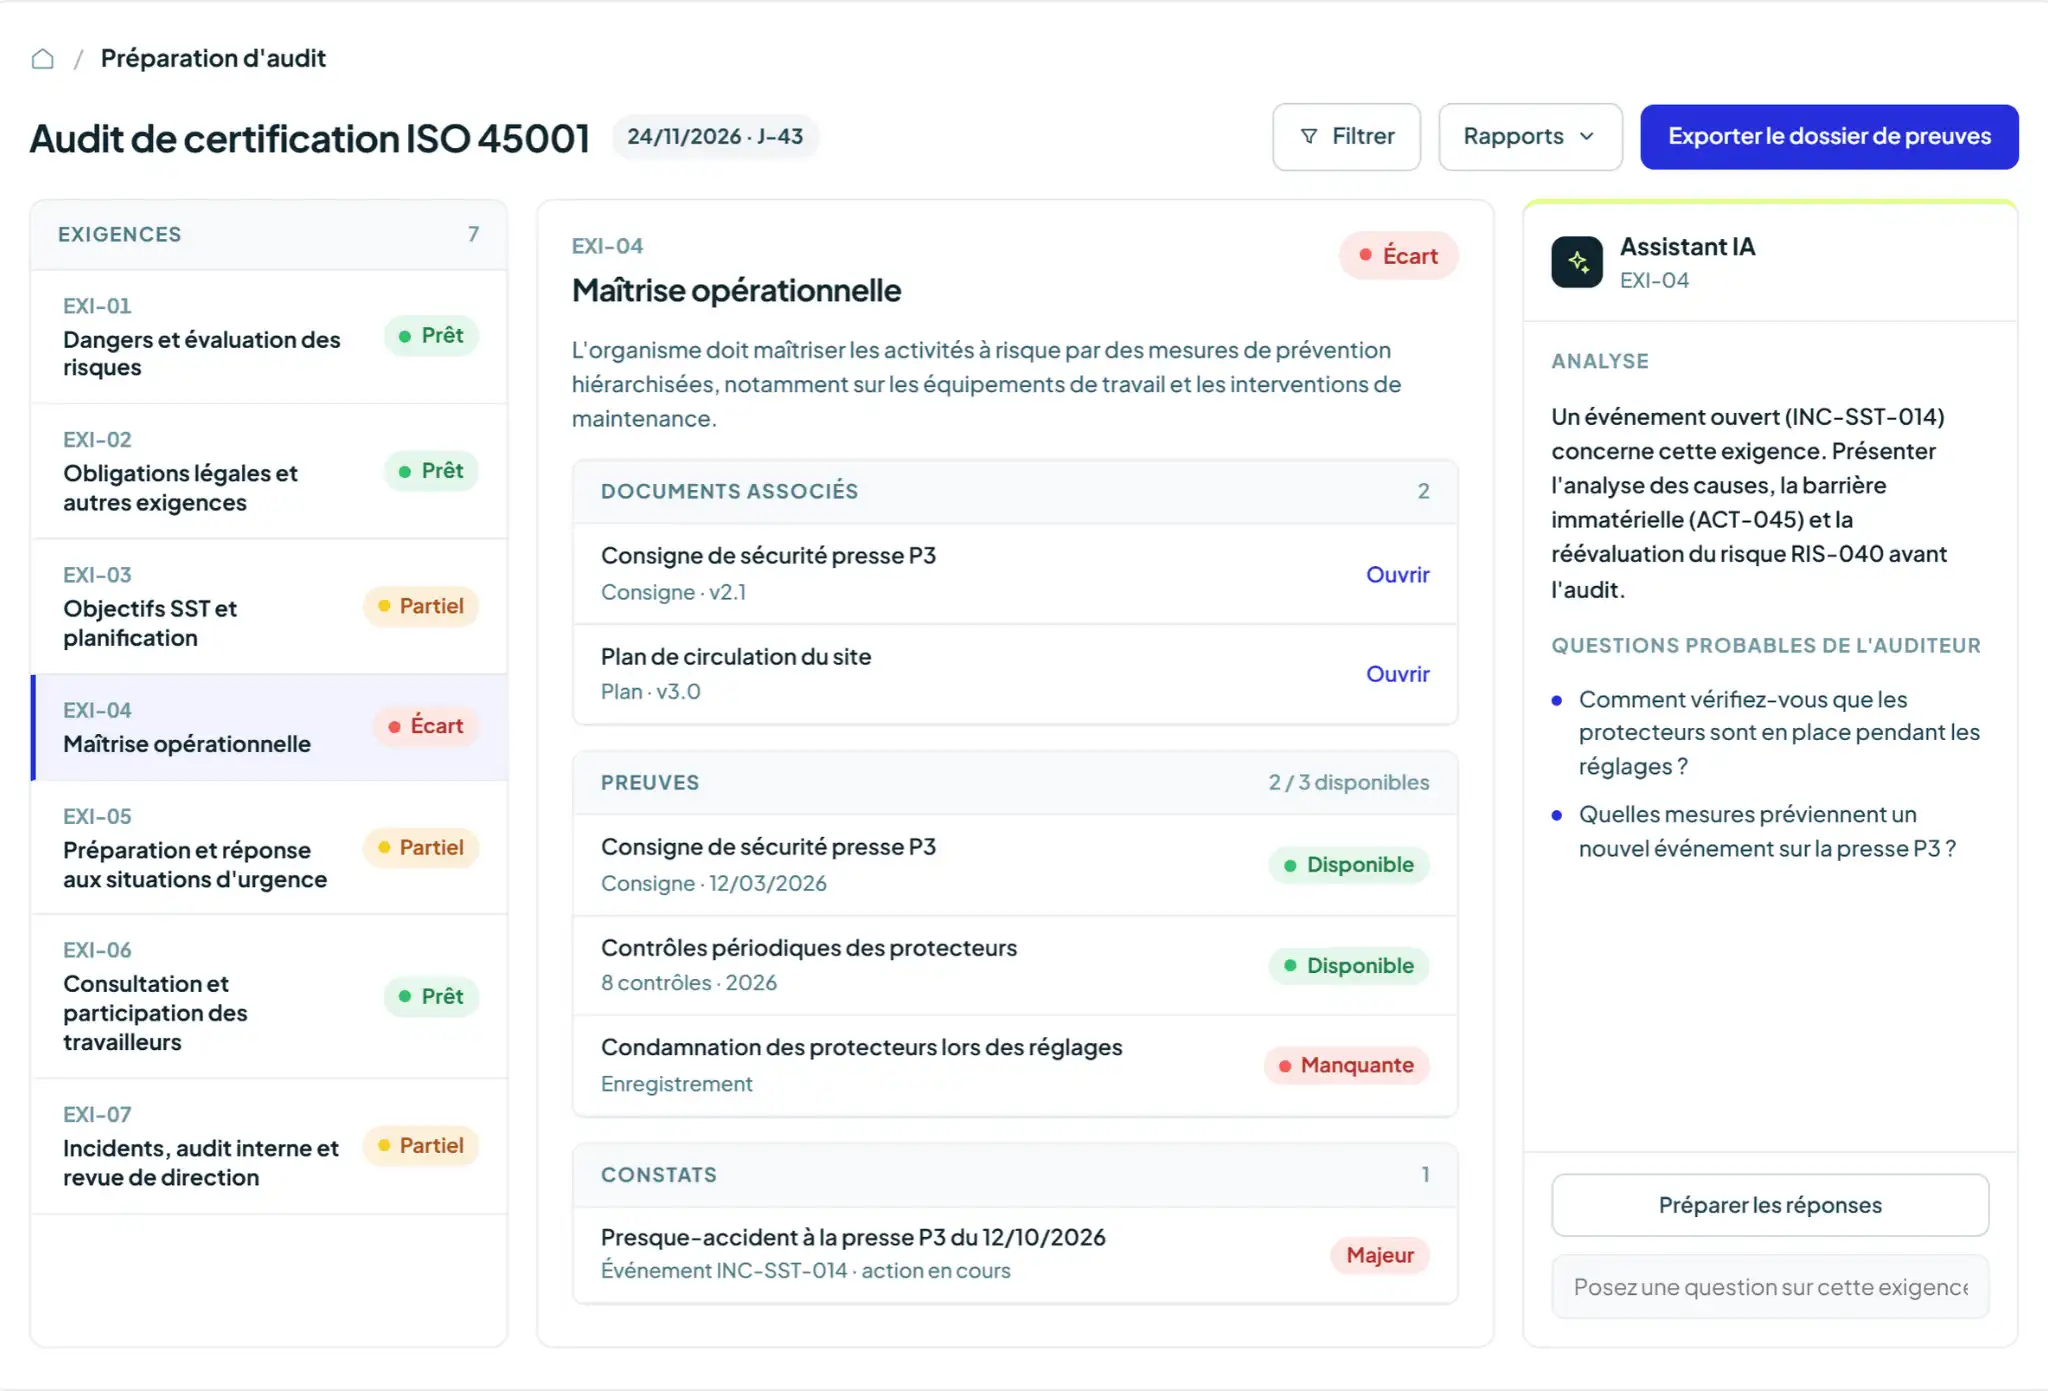Click the Majeur badge on the presque-accident constat
Viewport: 2048px width, 1391px height.
(1379, 1256)
